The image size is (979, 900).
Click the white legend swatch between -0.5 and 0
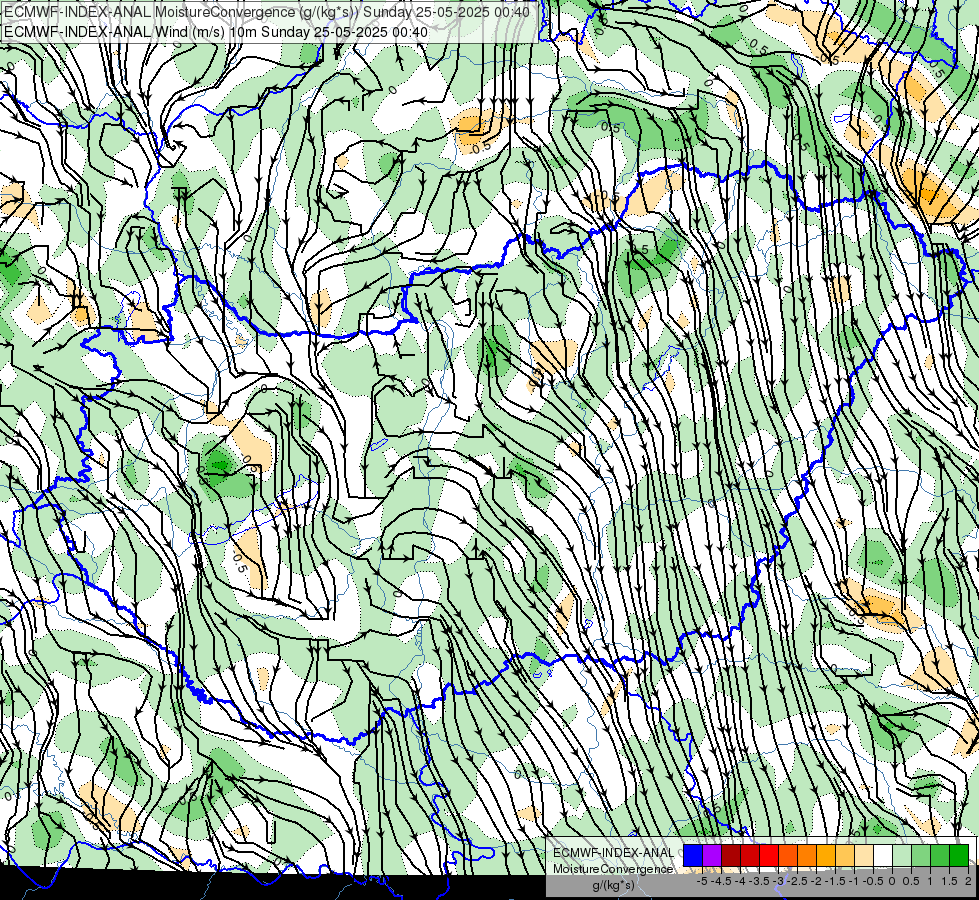(883, 855)
